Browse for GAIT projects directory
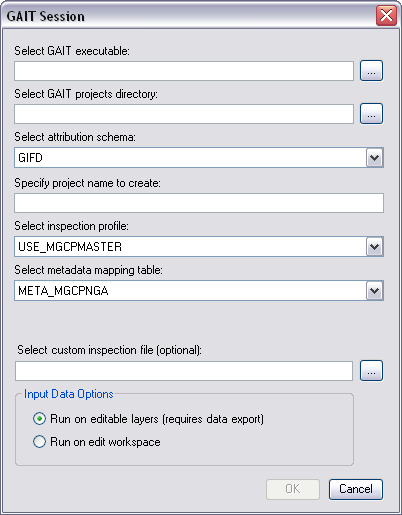This screenshot has height=515, width=402. click(371, 114)
